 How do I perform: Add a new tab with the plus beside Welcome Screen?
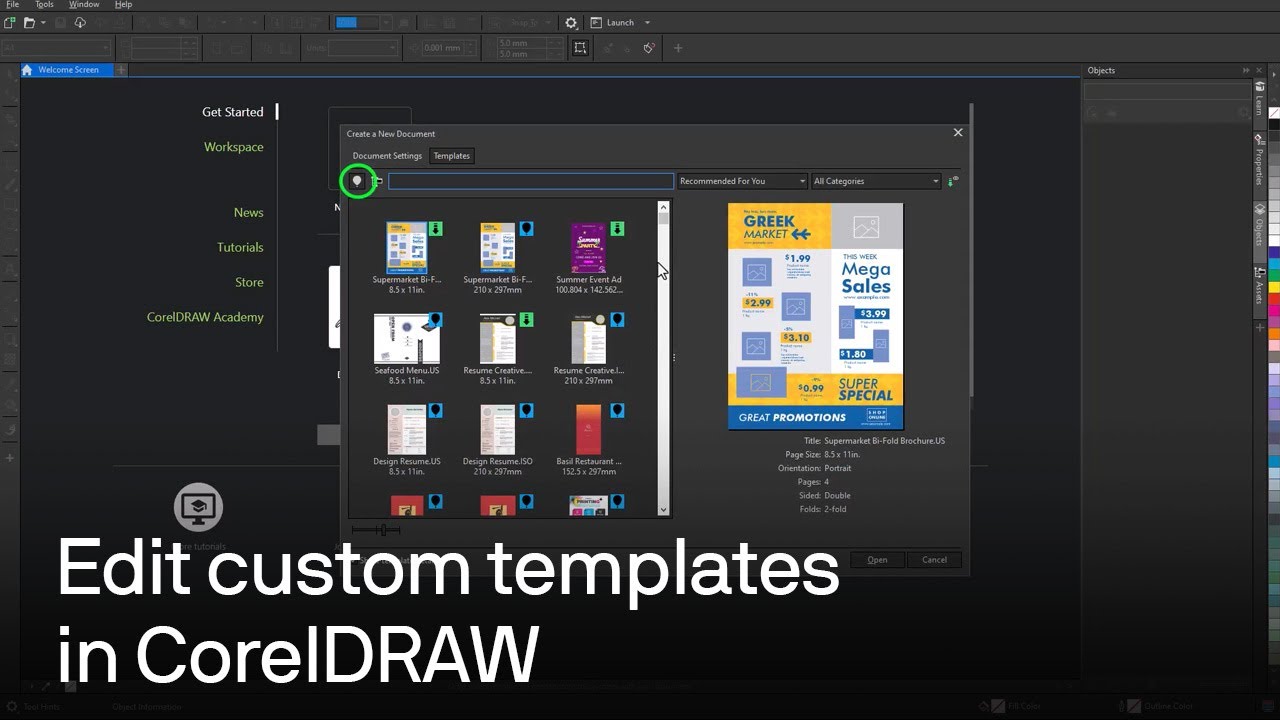coord(121,70)
